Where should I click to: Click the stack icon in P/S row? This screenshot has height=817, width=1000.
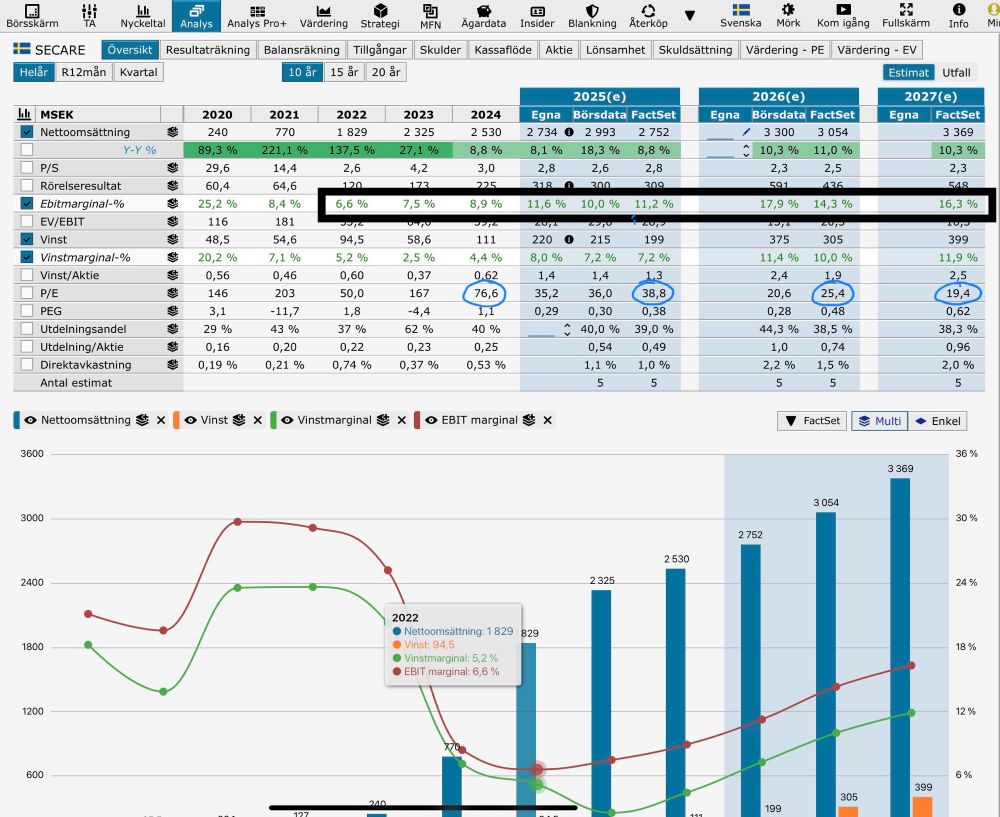click(172, 168)
